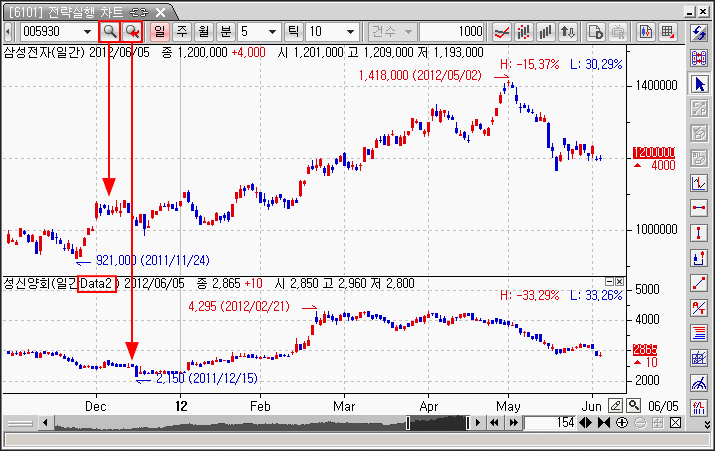The image size is (715, 451).
Task: Select the parallel horizontal lines tool
Action: 700,332
